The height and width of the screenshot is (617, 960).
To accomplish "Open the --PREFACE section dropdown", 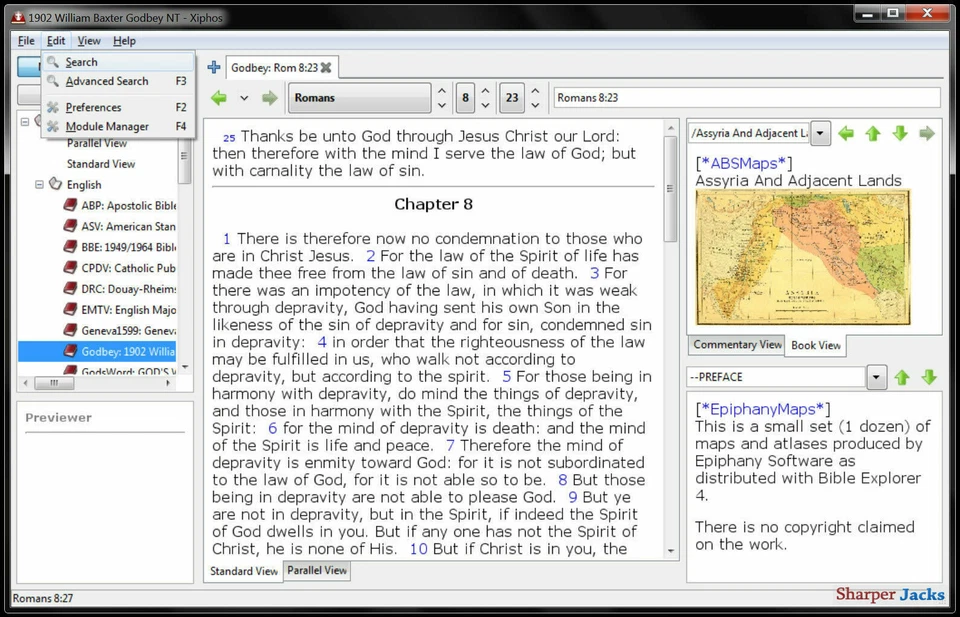I will (877, 377).
